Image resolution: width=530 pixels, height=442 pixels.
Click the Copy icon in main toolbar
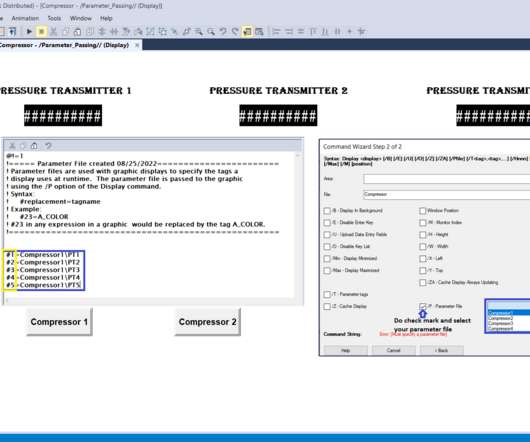pos(66,31)
